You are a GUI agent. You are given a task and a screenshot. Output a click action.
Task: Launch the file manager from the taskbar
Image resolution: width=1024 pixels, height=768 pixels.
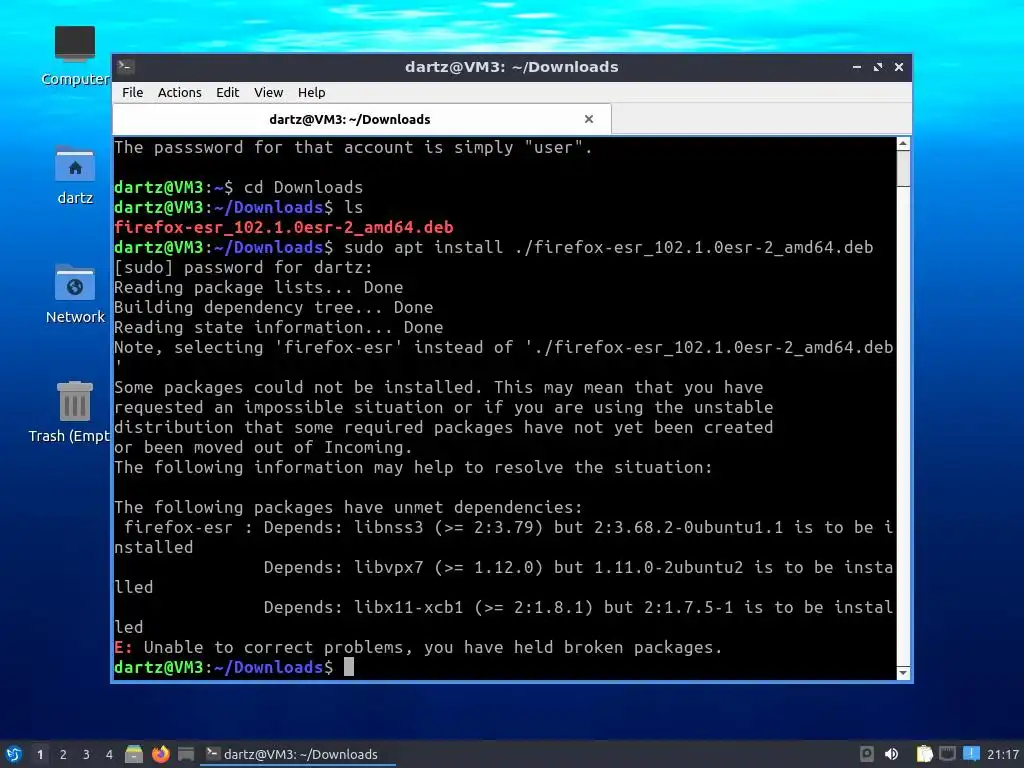[x=134, y=754]
